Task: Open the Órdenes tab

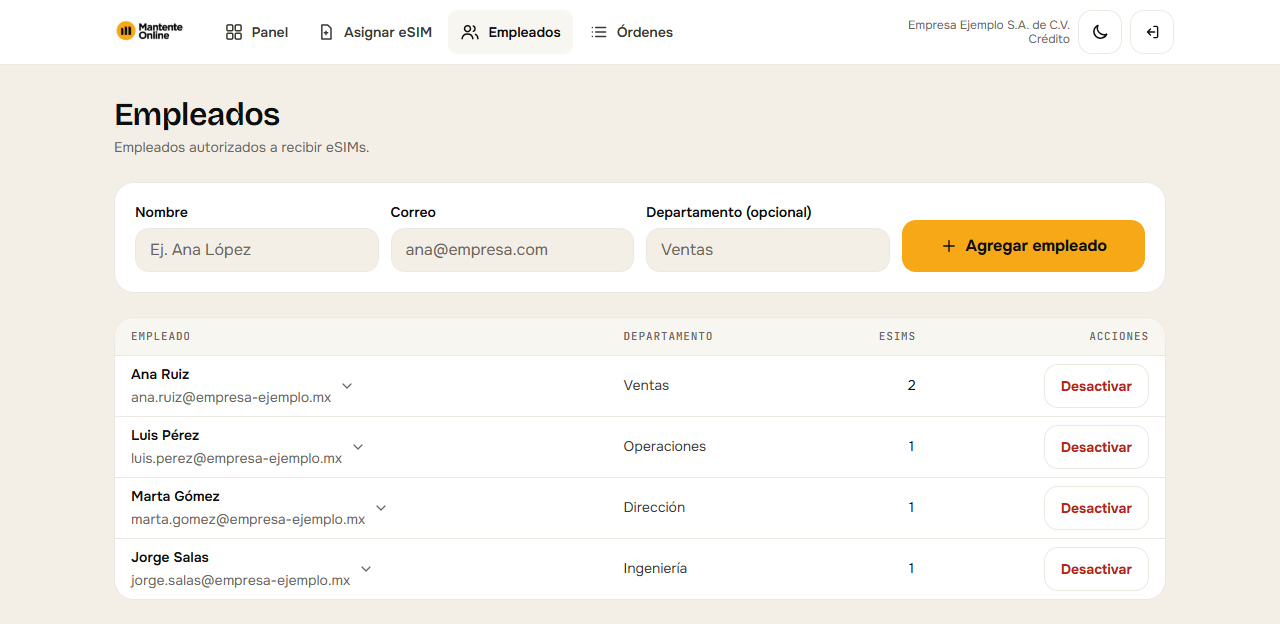Action: tap(631, 32)
